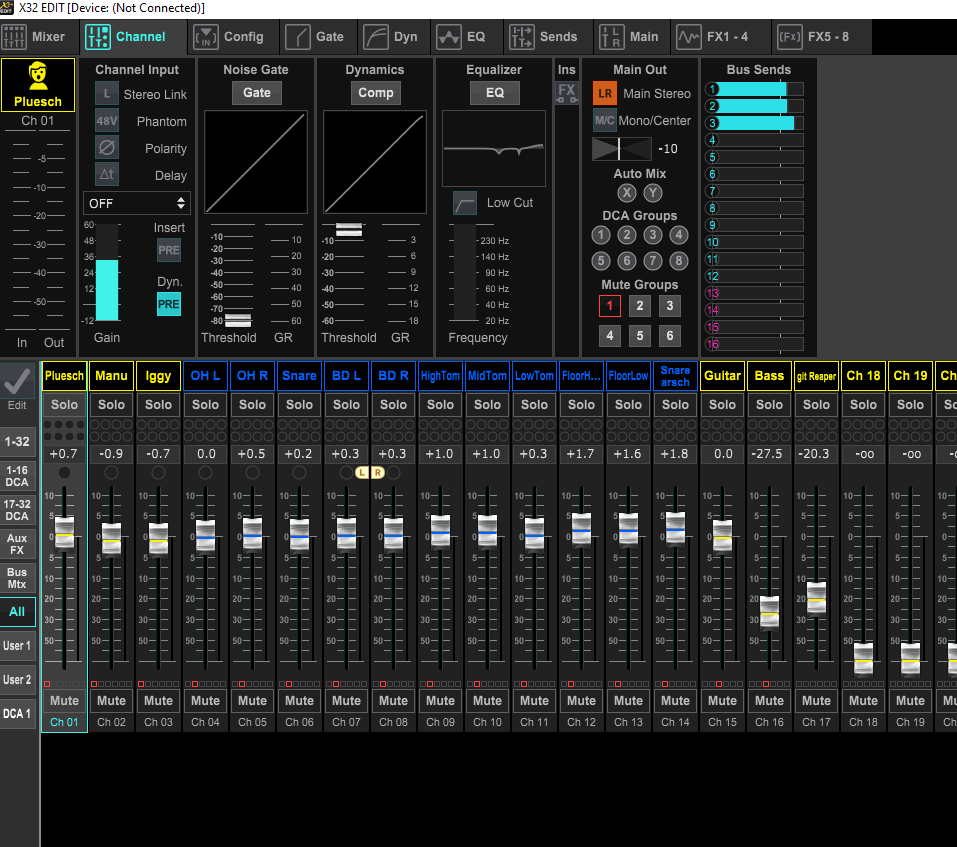Enable the Low Cut filter icon

[x=465, y=203]
